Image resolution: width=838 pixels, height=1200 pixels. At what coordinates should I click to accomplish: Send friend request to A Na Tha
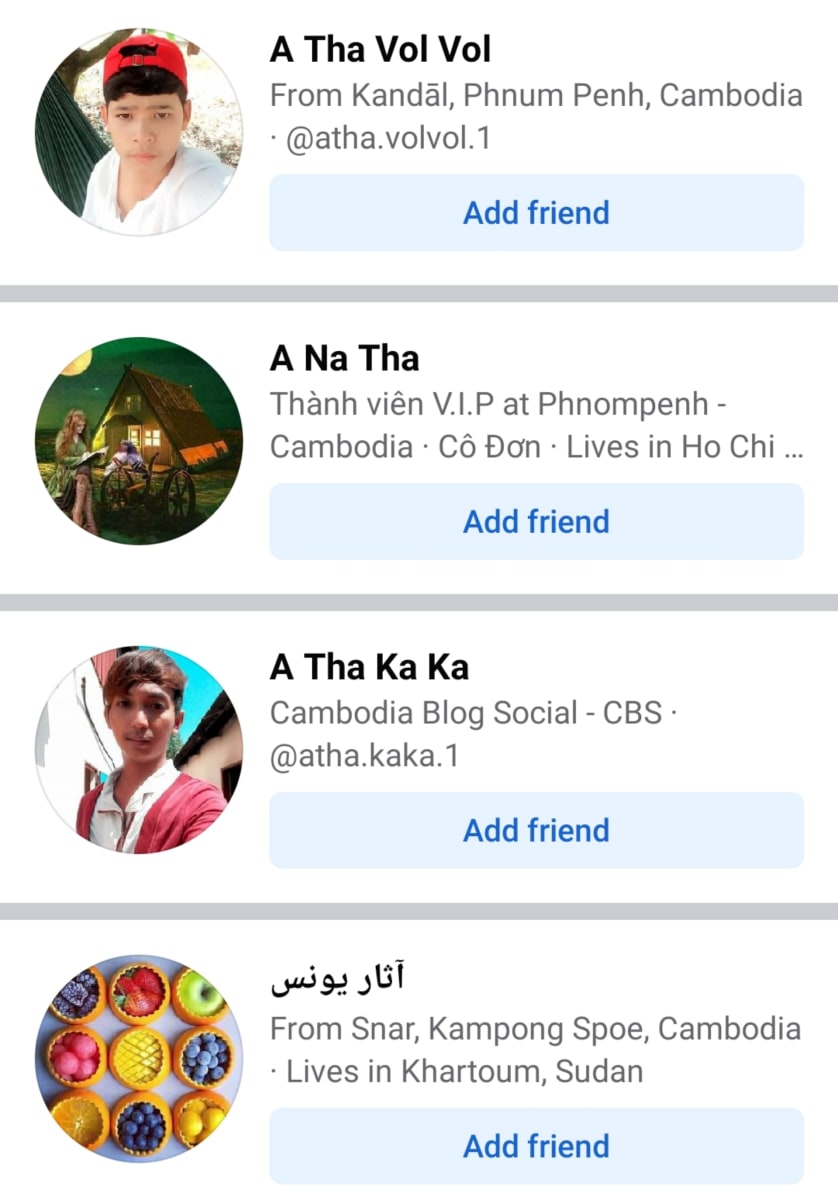[536, 521]
